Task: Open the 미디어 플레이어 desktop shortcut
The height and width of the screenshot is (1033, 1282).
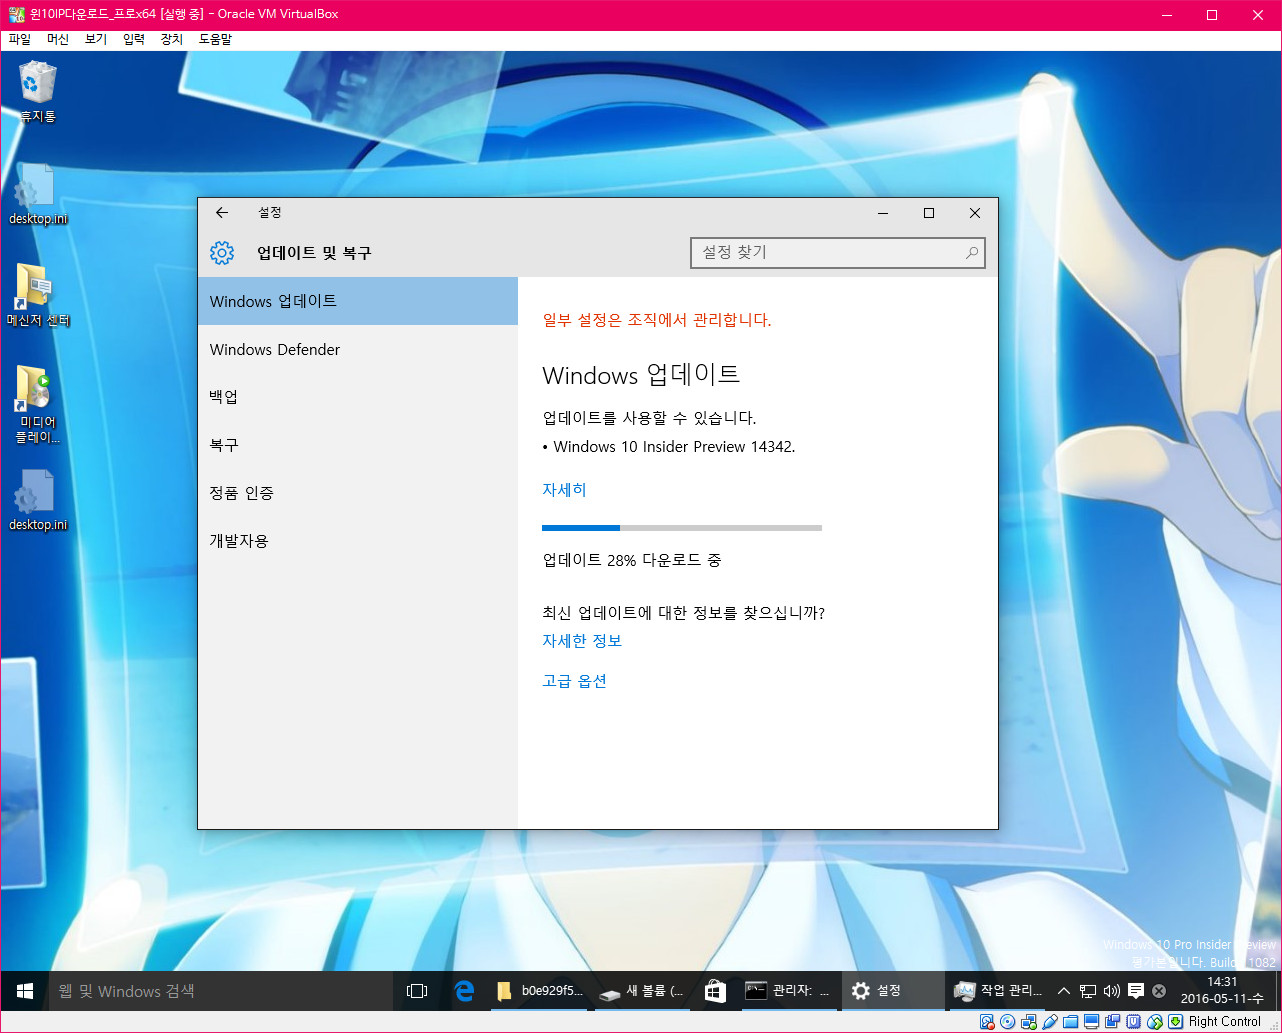Action: click(x=38, y=404)
